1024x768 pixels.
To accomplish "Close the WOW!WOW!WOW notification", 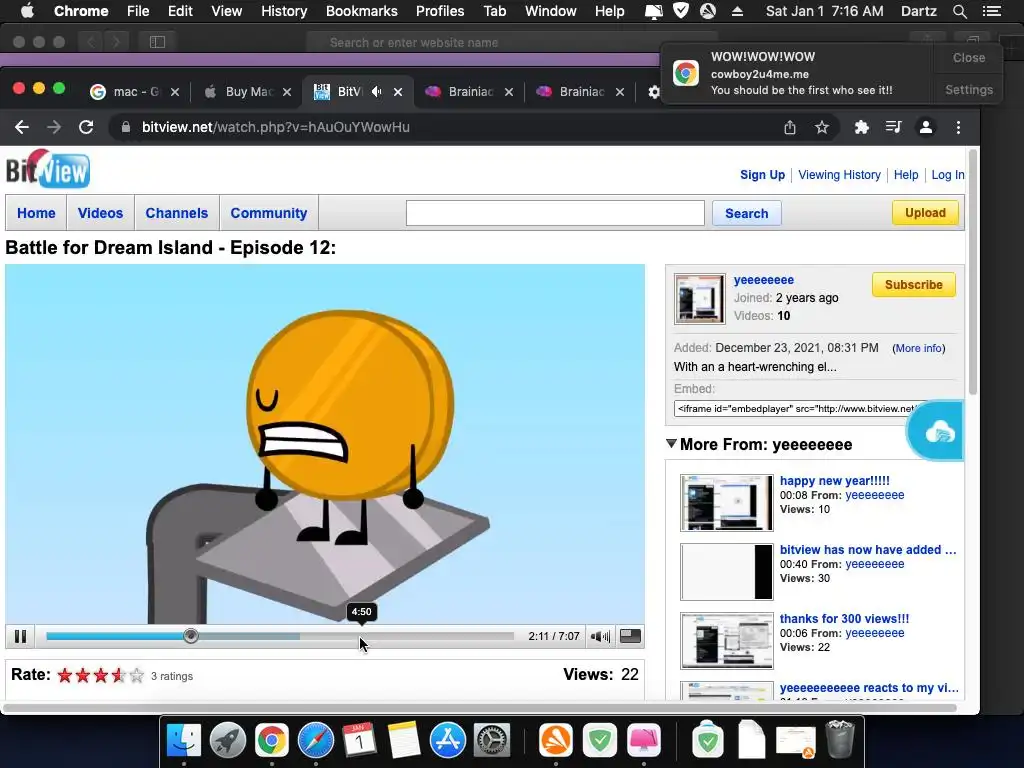I will pos(968,57).
